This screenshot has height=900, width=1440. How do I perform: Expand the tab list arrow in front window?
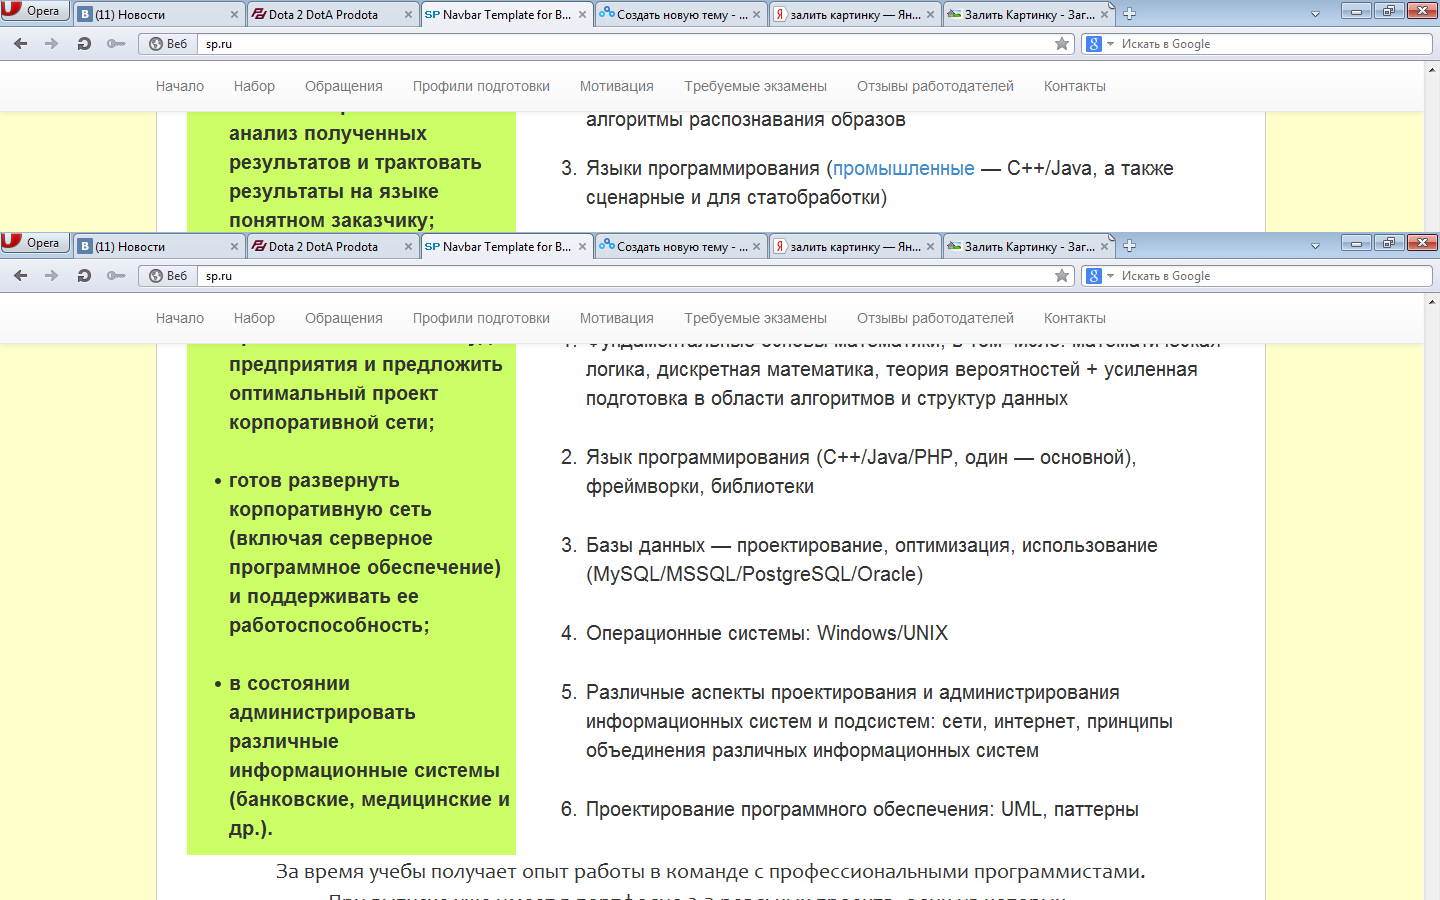(1315, 246)
